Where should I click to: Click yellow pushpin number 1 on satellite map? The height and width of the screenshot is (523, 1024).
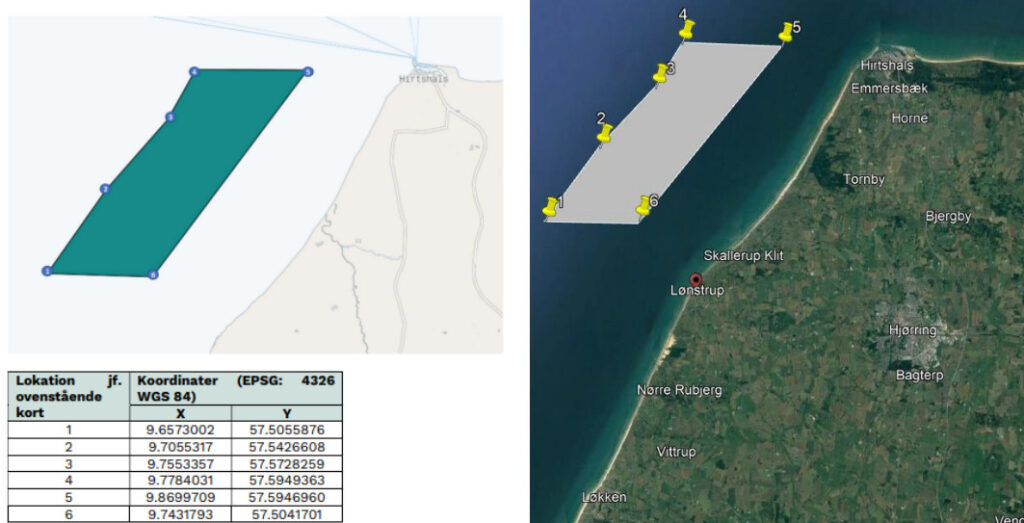549,206
